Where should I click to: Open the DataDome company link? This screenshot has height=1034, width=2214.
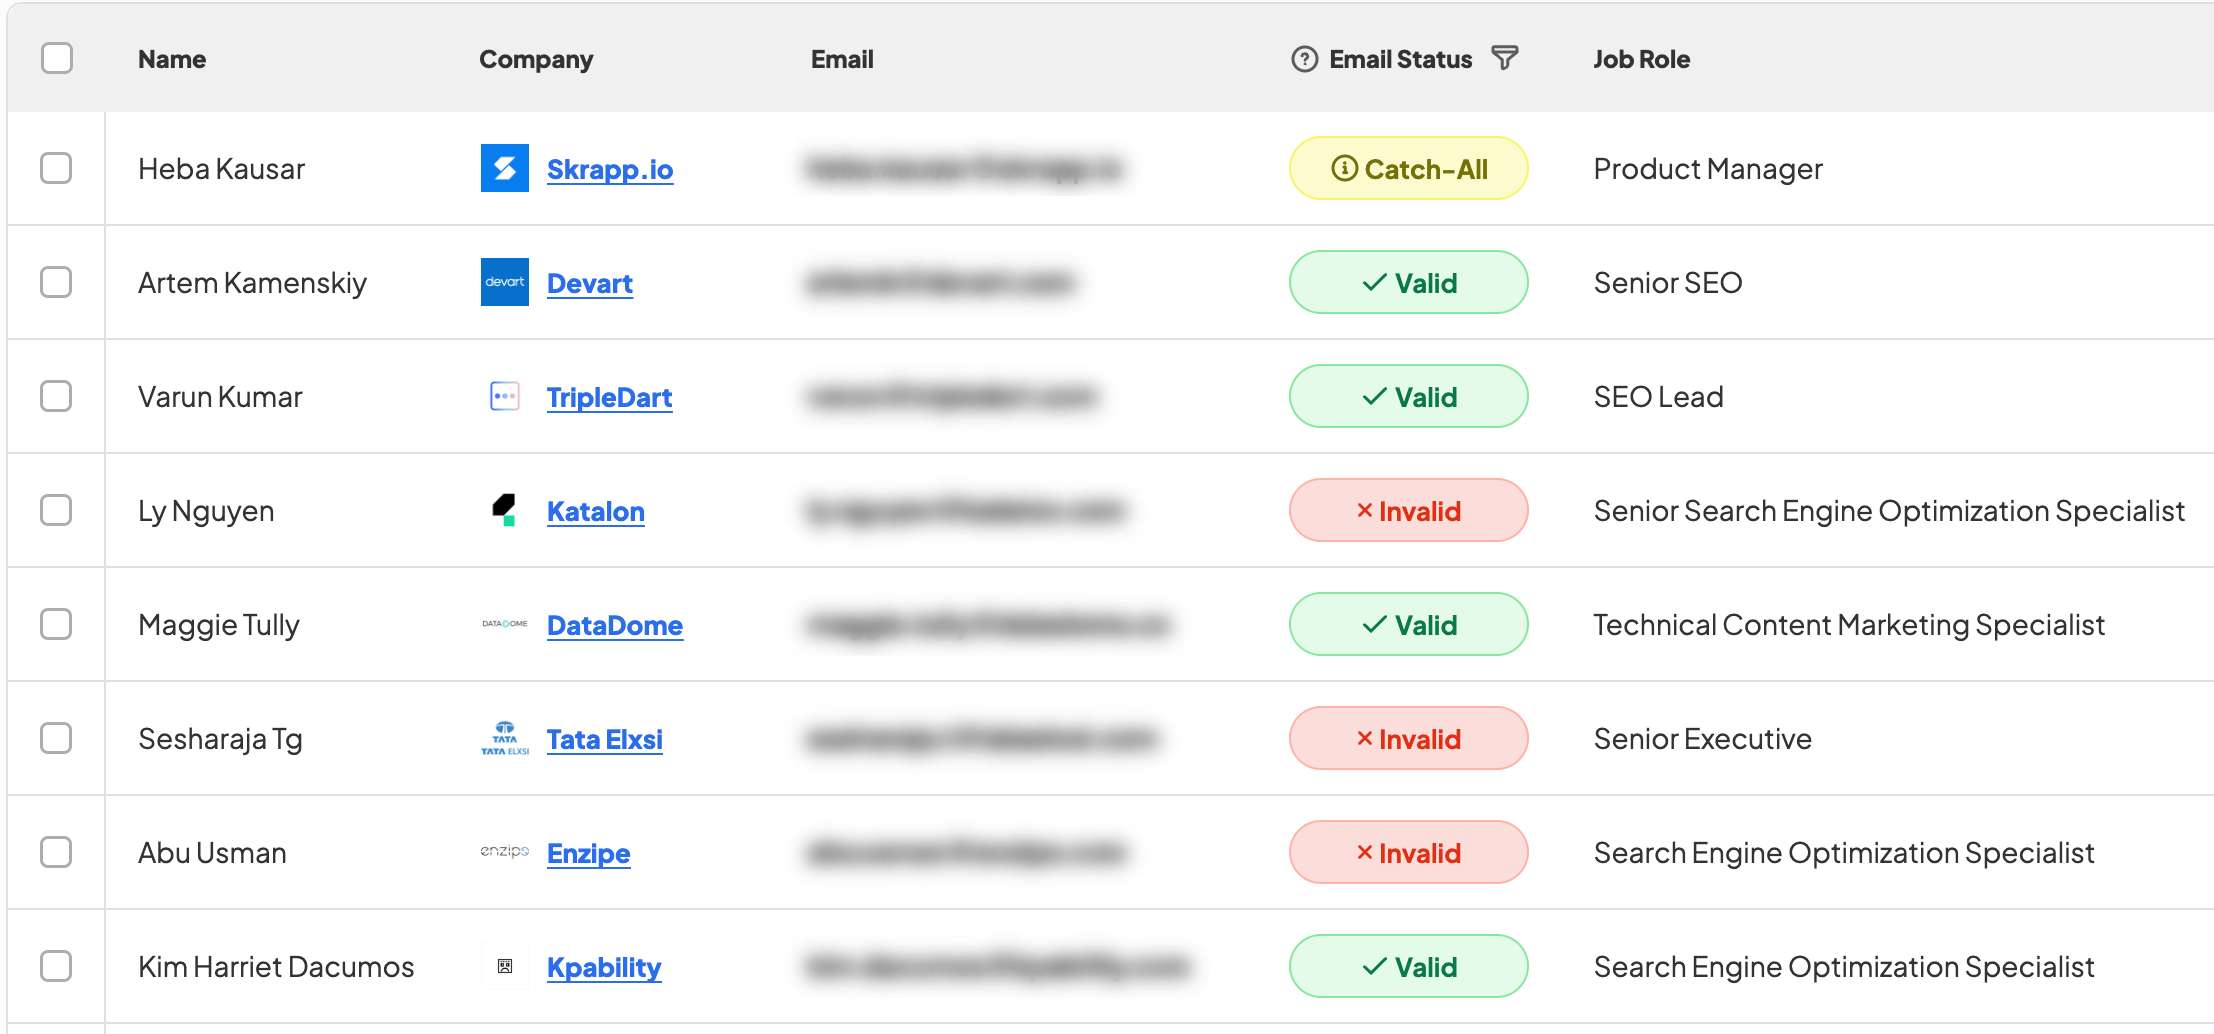click(615, 624)
